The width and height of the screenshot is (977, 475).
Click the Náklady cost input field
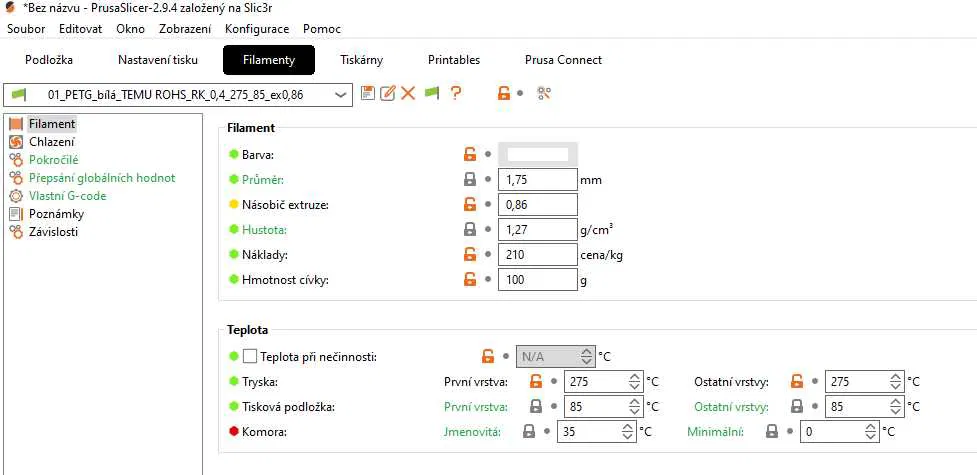pyautogui.click(x=537, y=254)
